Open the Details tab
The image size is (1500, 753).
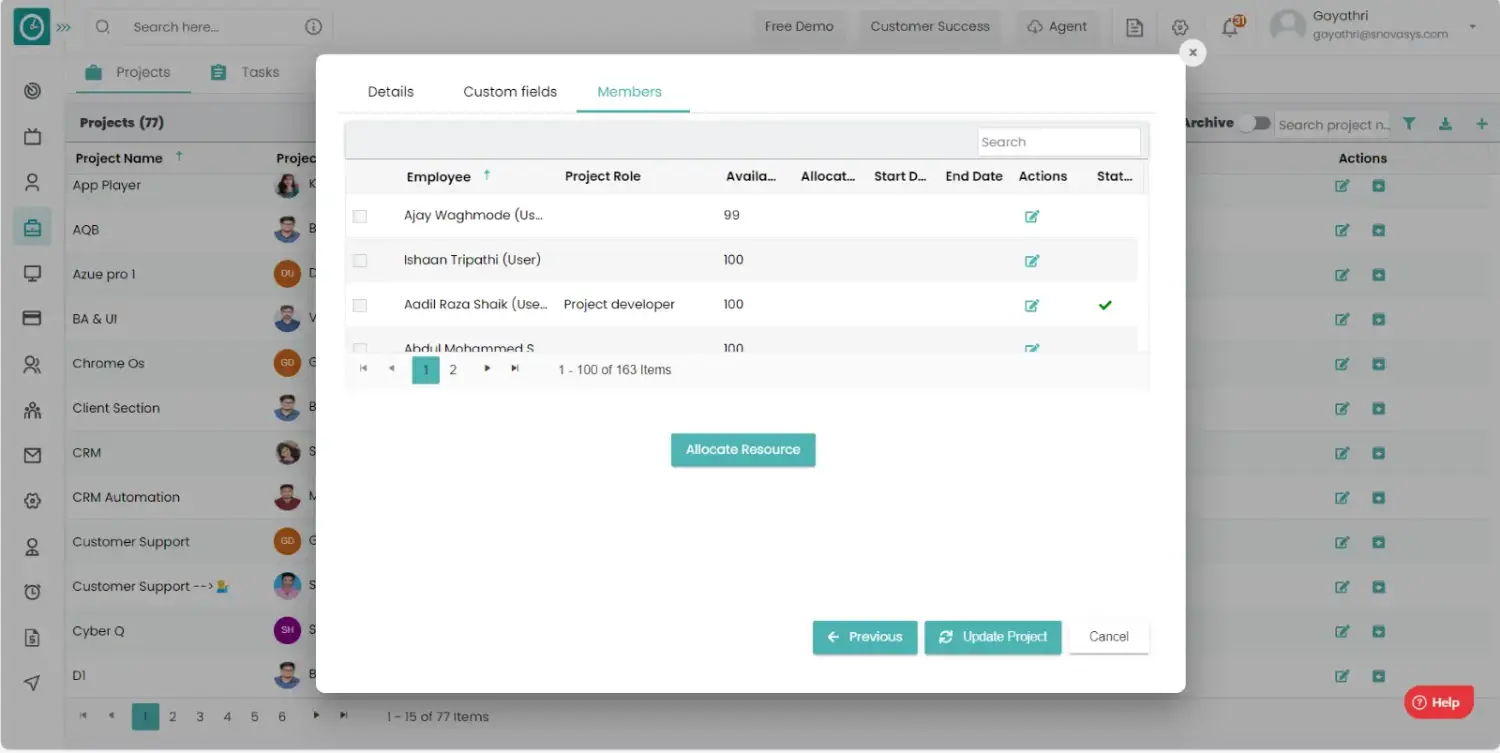391,91
